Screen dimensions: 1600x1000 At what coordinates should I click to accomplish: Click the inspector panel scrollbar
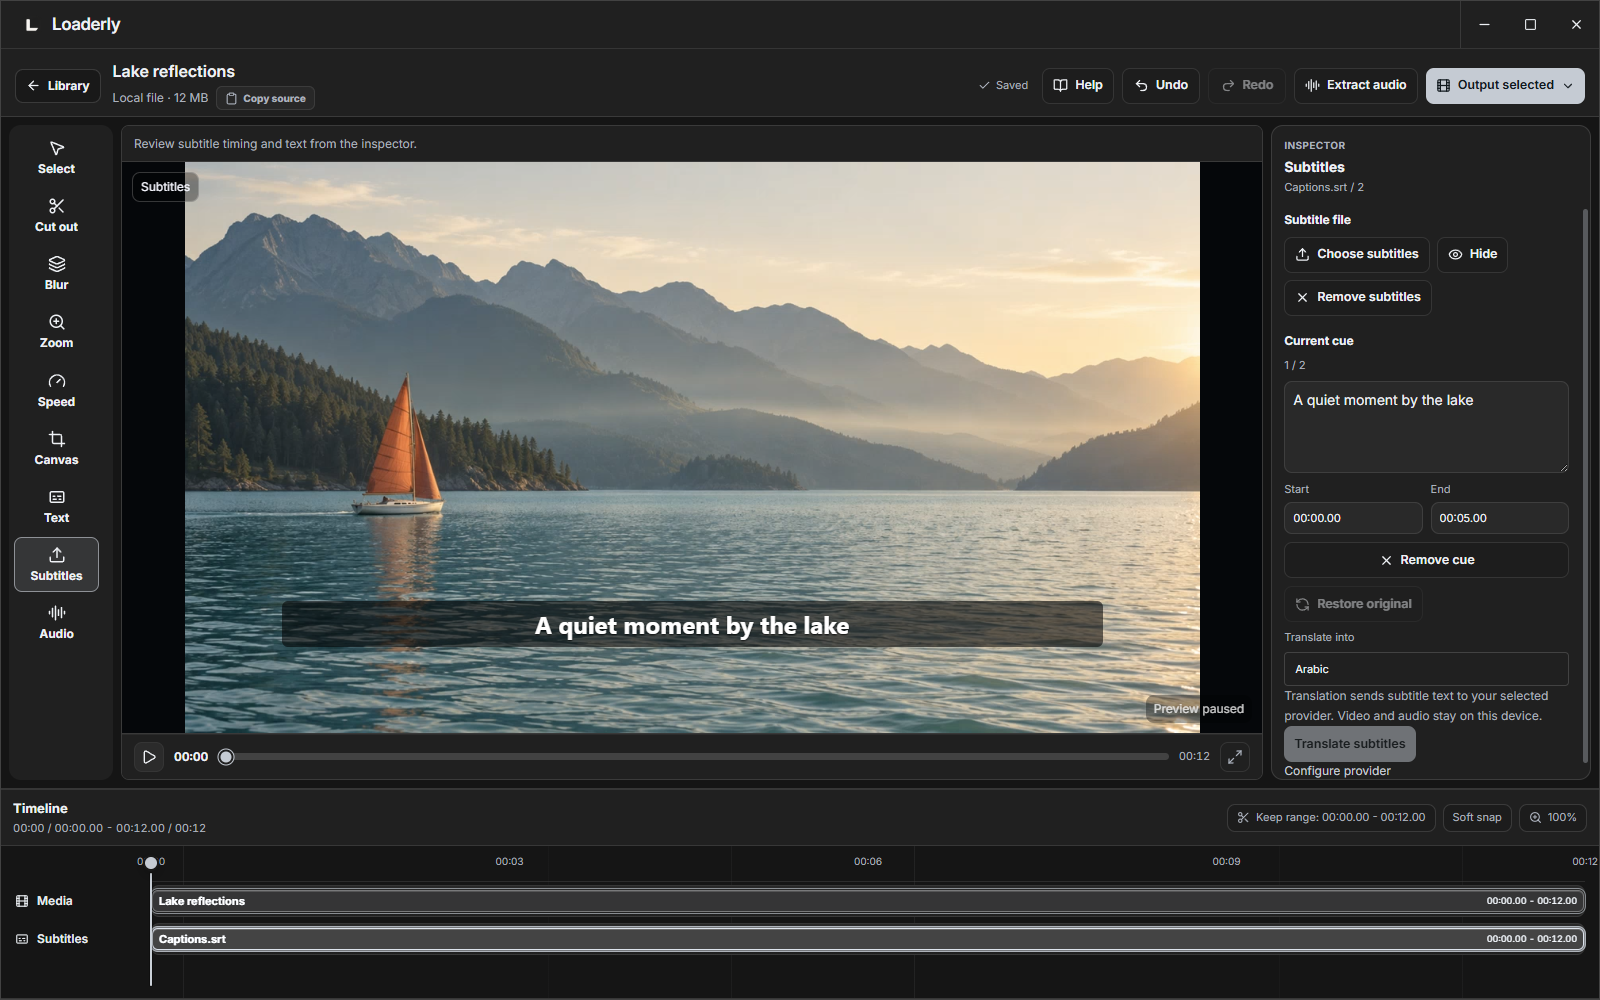1585,486
